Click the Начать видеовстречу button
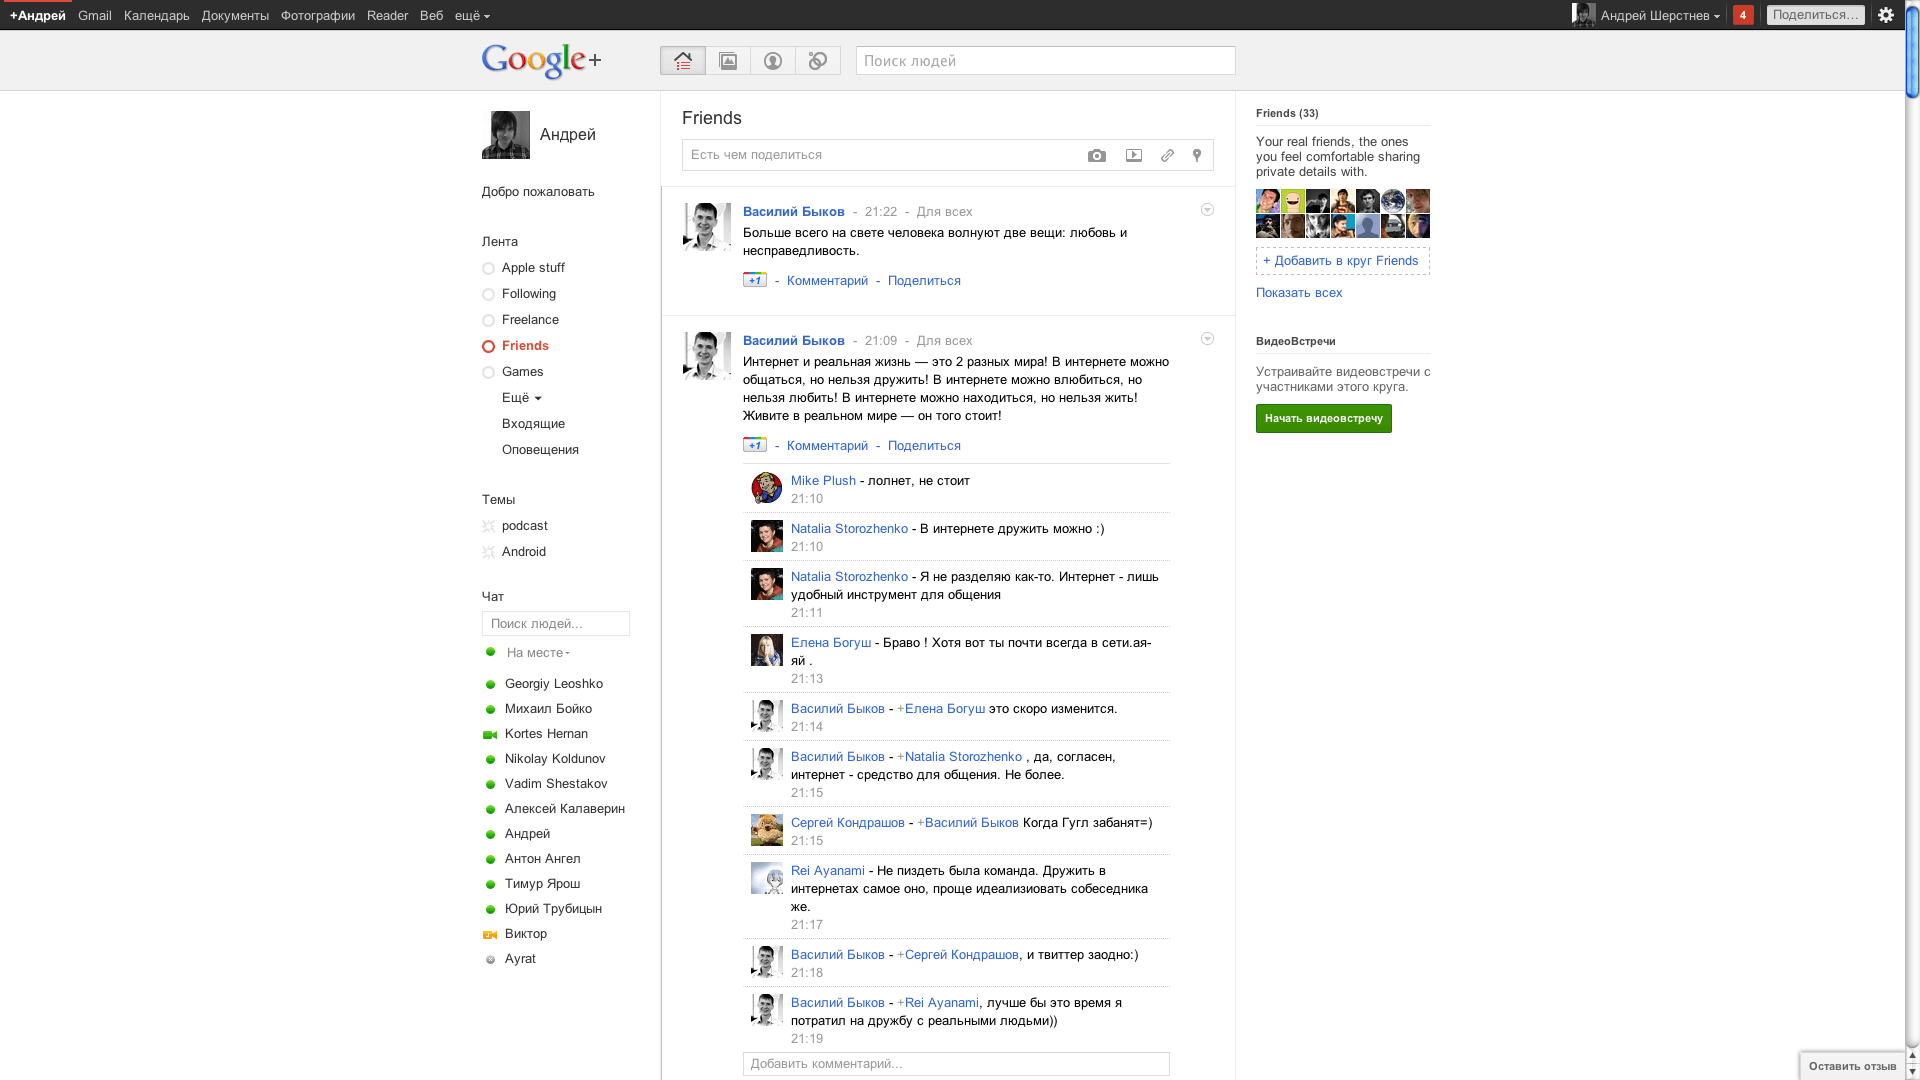Screen dimensions: 1920x1080 1324,418
